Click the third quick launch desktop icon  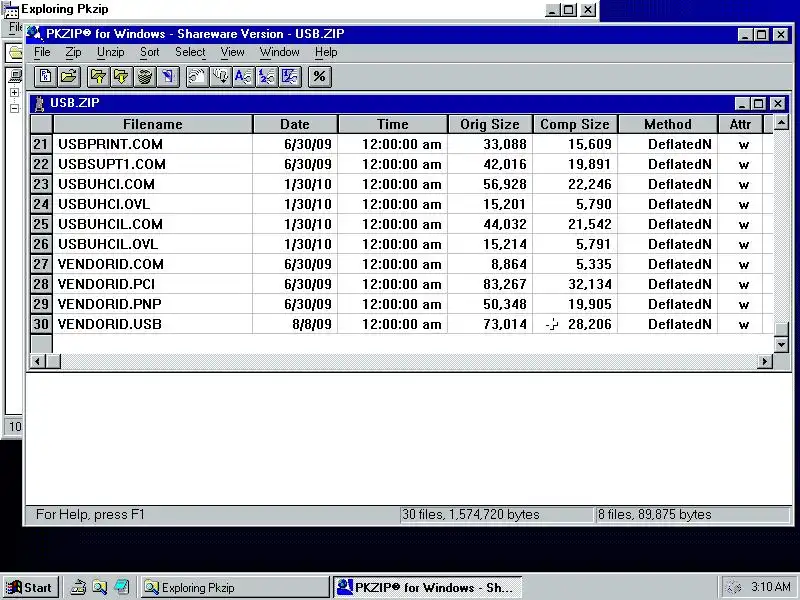(x=122, y=587)
